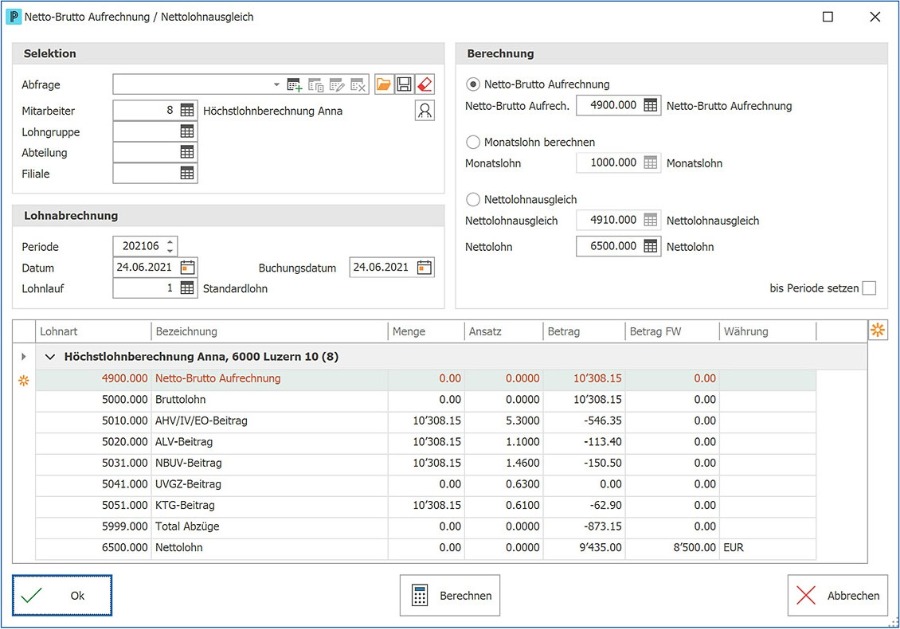
Task: Sort by Ansatz column header
Action: pyautogui.click(x=503, y=331)
